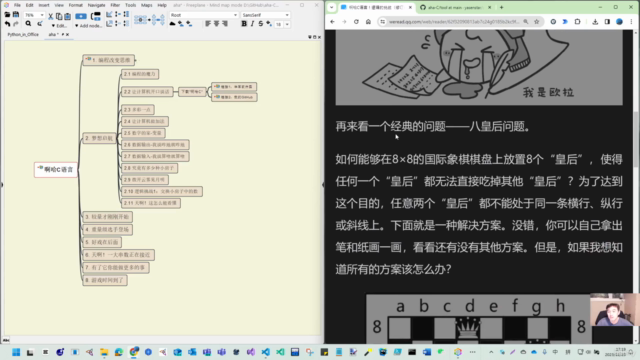This screenshot has width=640, height=360.
Task: Open the Navigate menu in Freeplane
Action: click(96, 5)
